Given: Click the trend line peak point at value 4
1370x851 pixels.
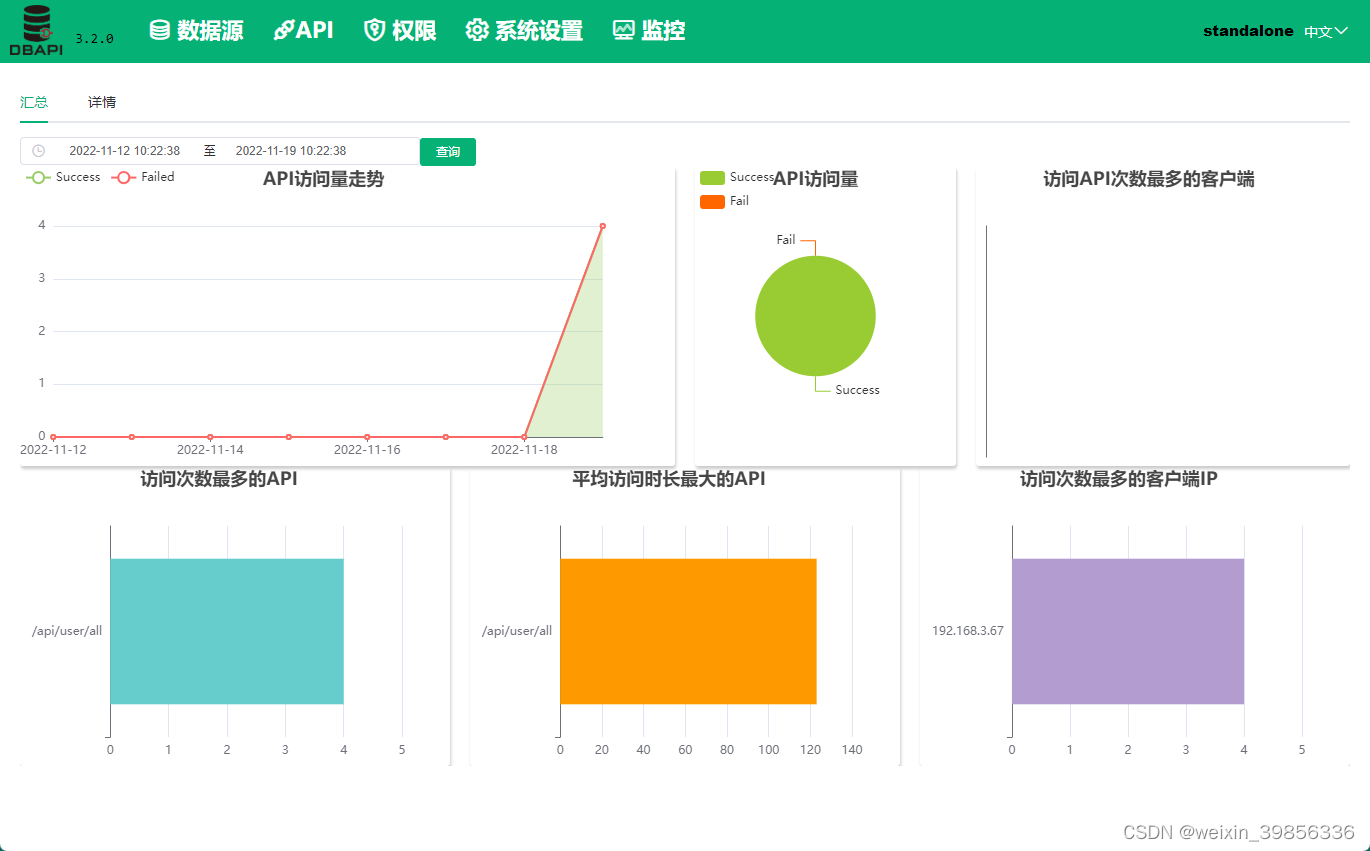Looking at the screenshot, I should [x=603, y=226].
